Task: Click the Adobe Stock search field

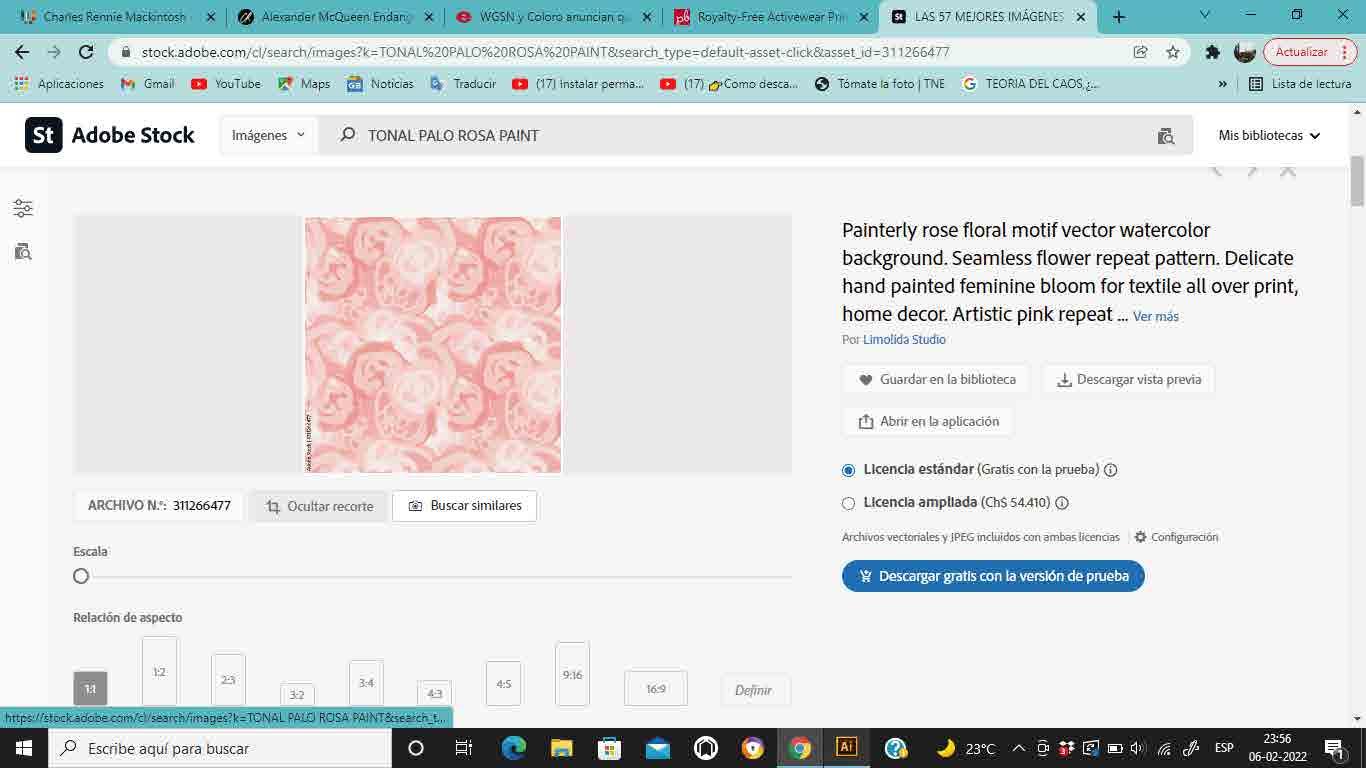Action: (755, 135)
